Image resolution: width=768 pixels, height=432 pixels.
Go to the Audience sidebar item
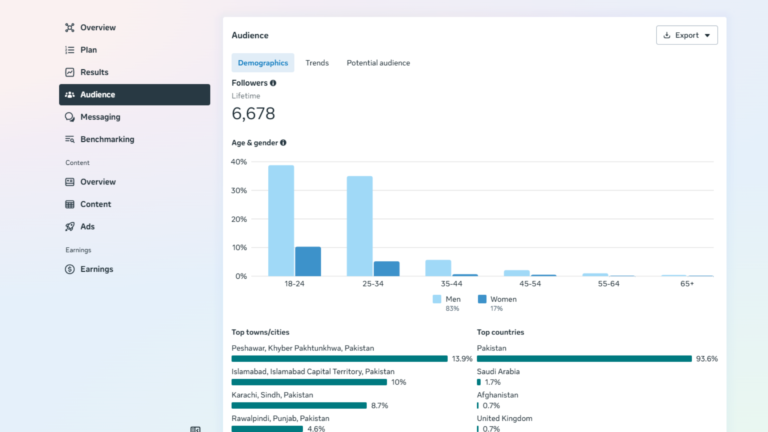[x=135, y=95]
